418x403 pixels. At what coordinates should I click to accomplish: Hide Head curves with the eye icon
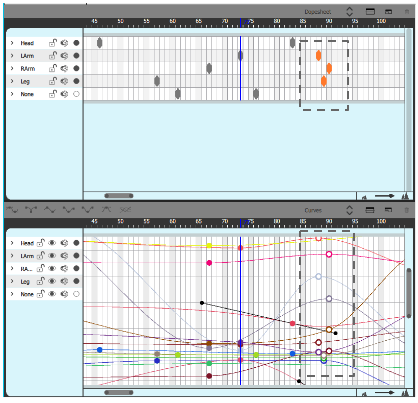point(52,243)
